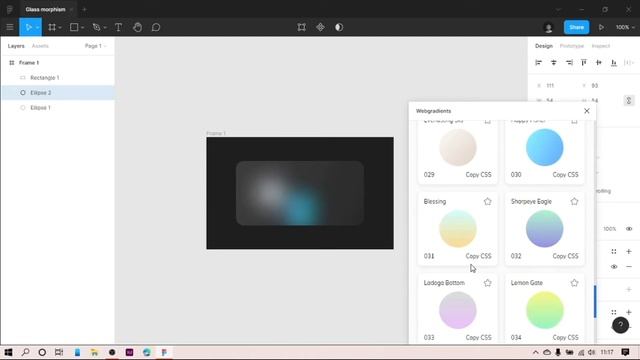Open the Windows Start menu

click(8, 352)
